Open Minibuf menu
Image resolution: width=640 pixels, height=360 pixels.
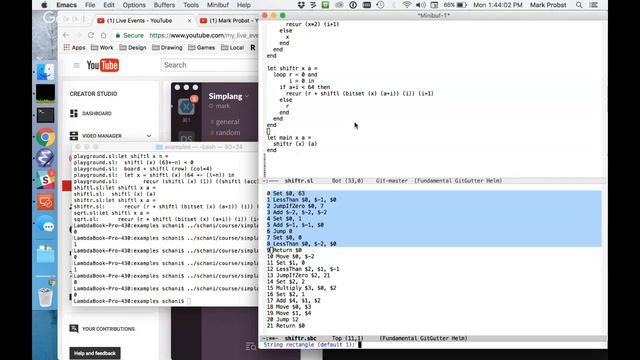coord(218,5)
